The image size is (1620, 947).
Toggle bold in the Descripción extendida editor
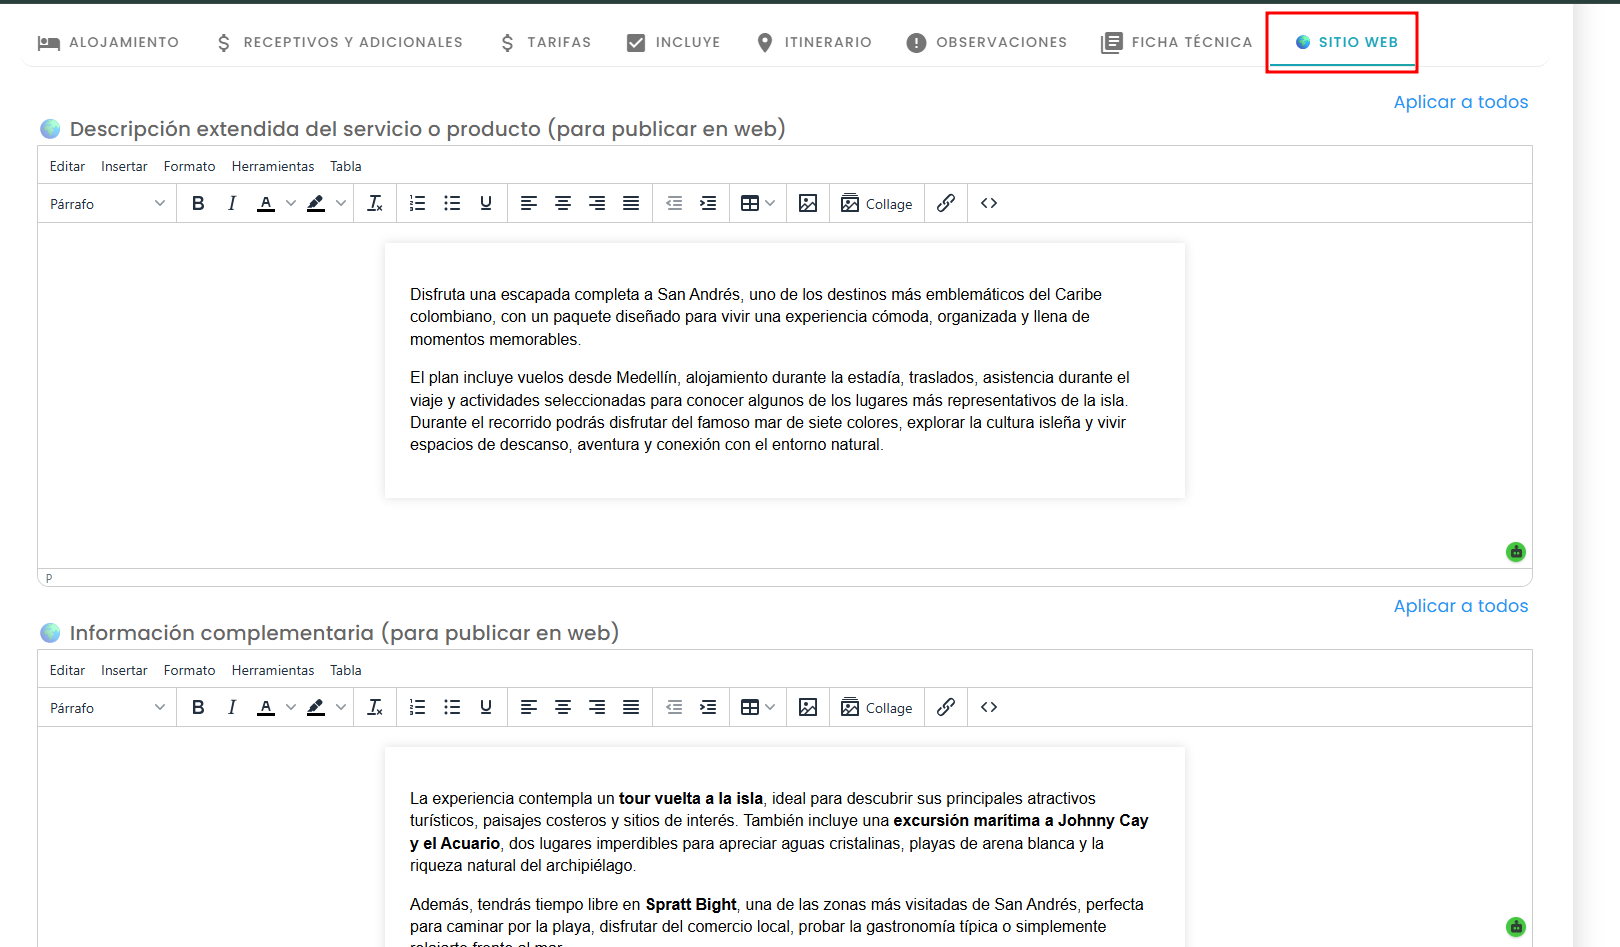[198, 203]
